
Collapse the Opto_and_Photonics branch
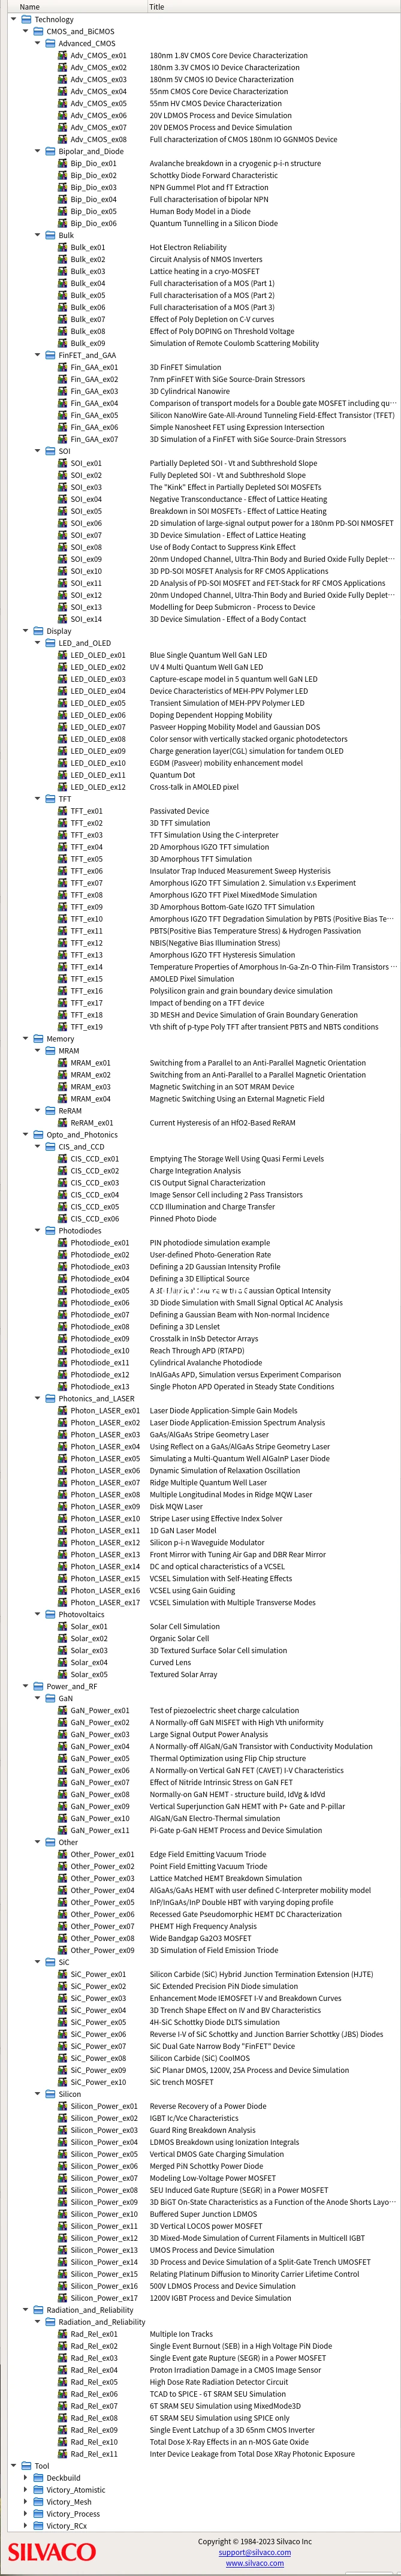pos(26,1136)
